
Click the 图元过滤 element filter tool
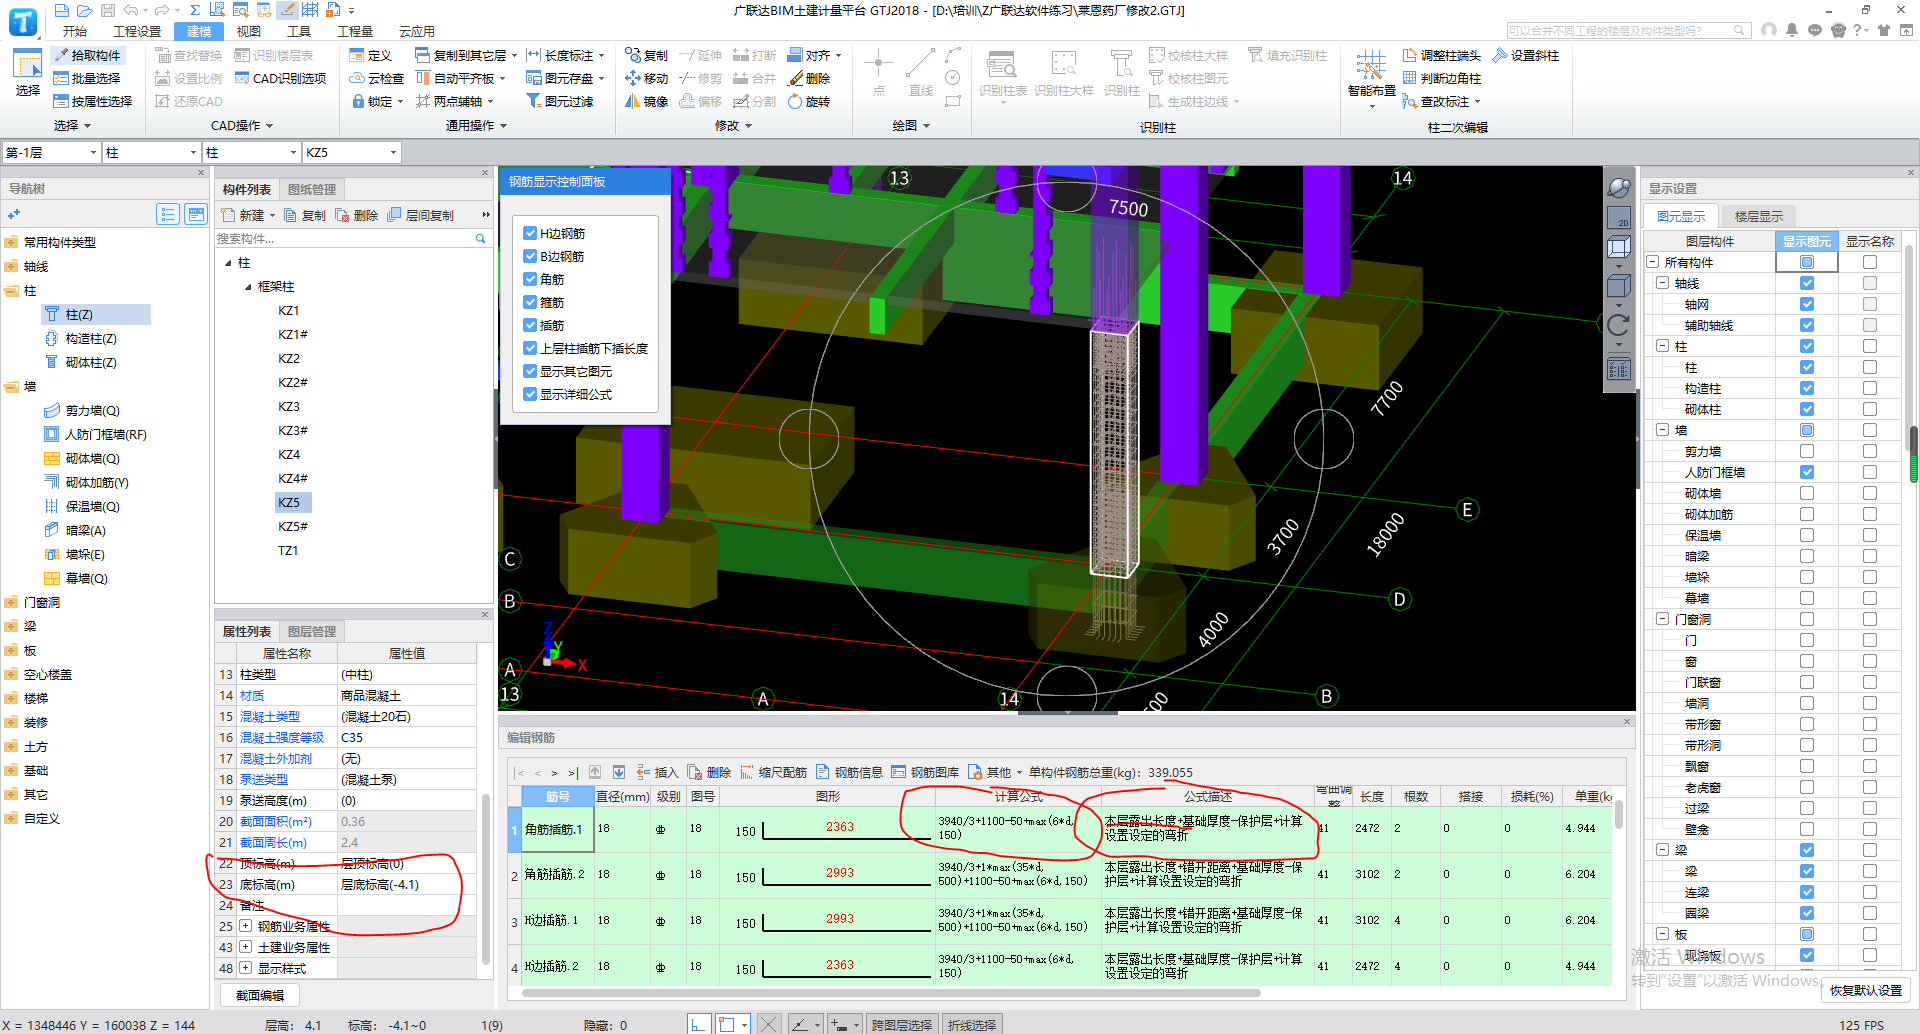560,101
